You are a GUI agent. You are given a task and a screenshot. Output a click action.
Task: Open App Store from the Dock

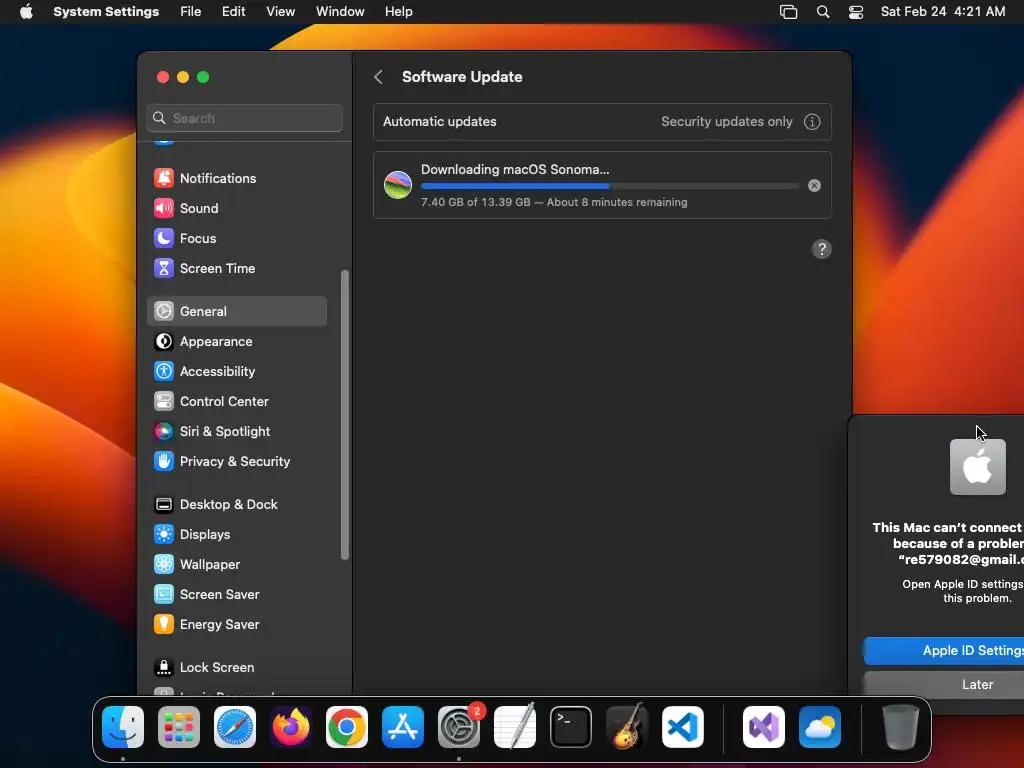click(x=403, y=727)
